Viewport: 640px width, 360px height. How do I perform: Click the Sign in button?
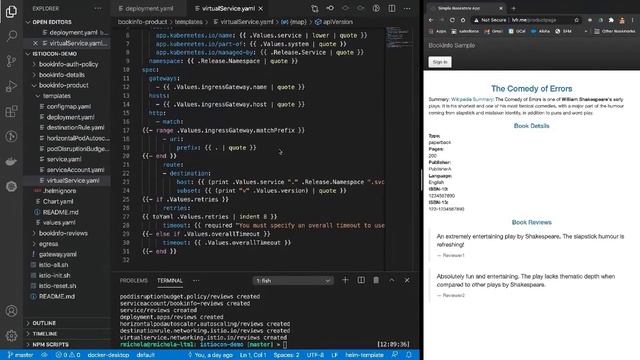point(440,62)
